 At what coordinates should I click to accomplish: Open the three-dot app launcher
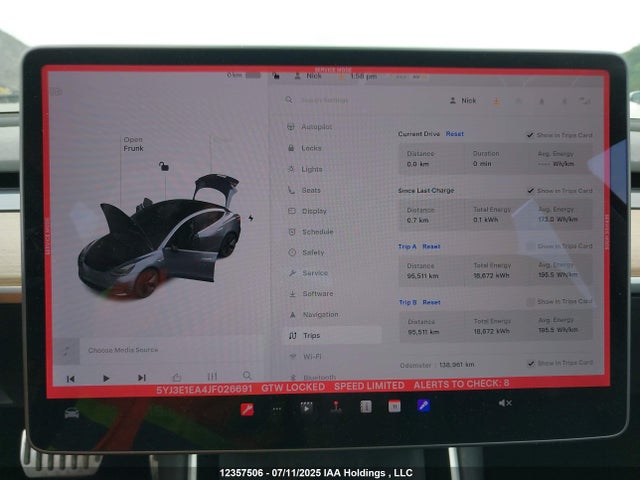point(277,409)
